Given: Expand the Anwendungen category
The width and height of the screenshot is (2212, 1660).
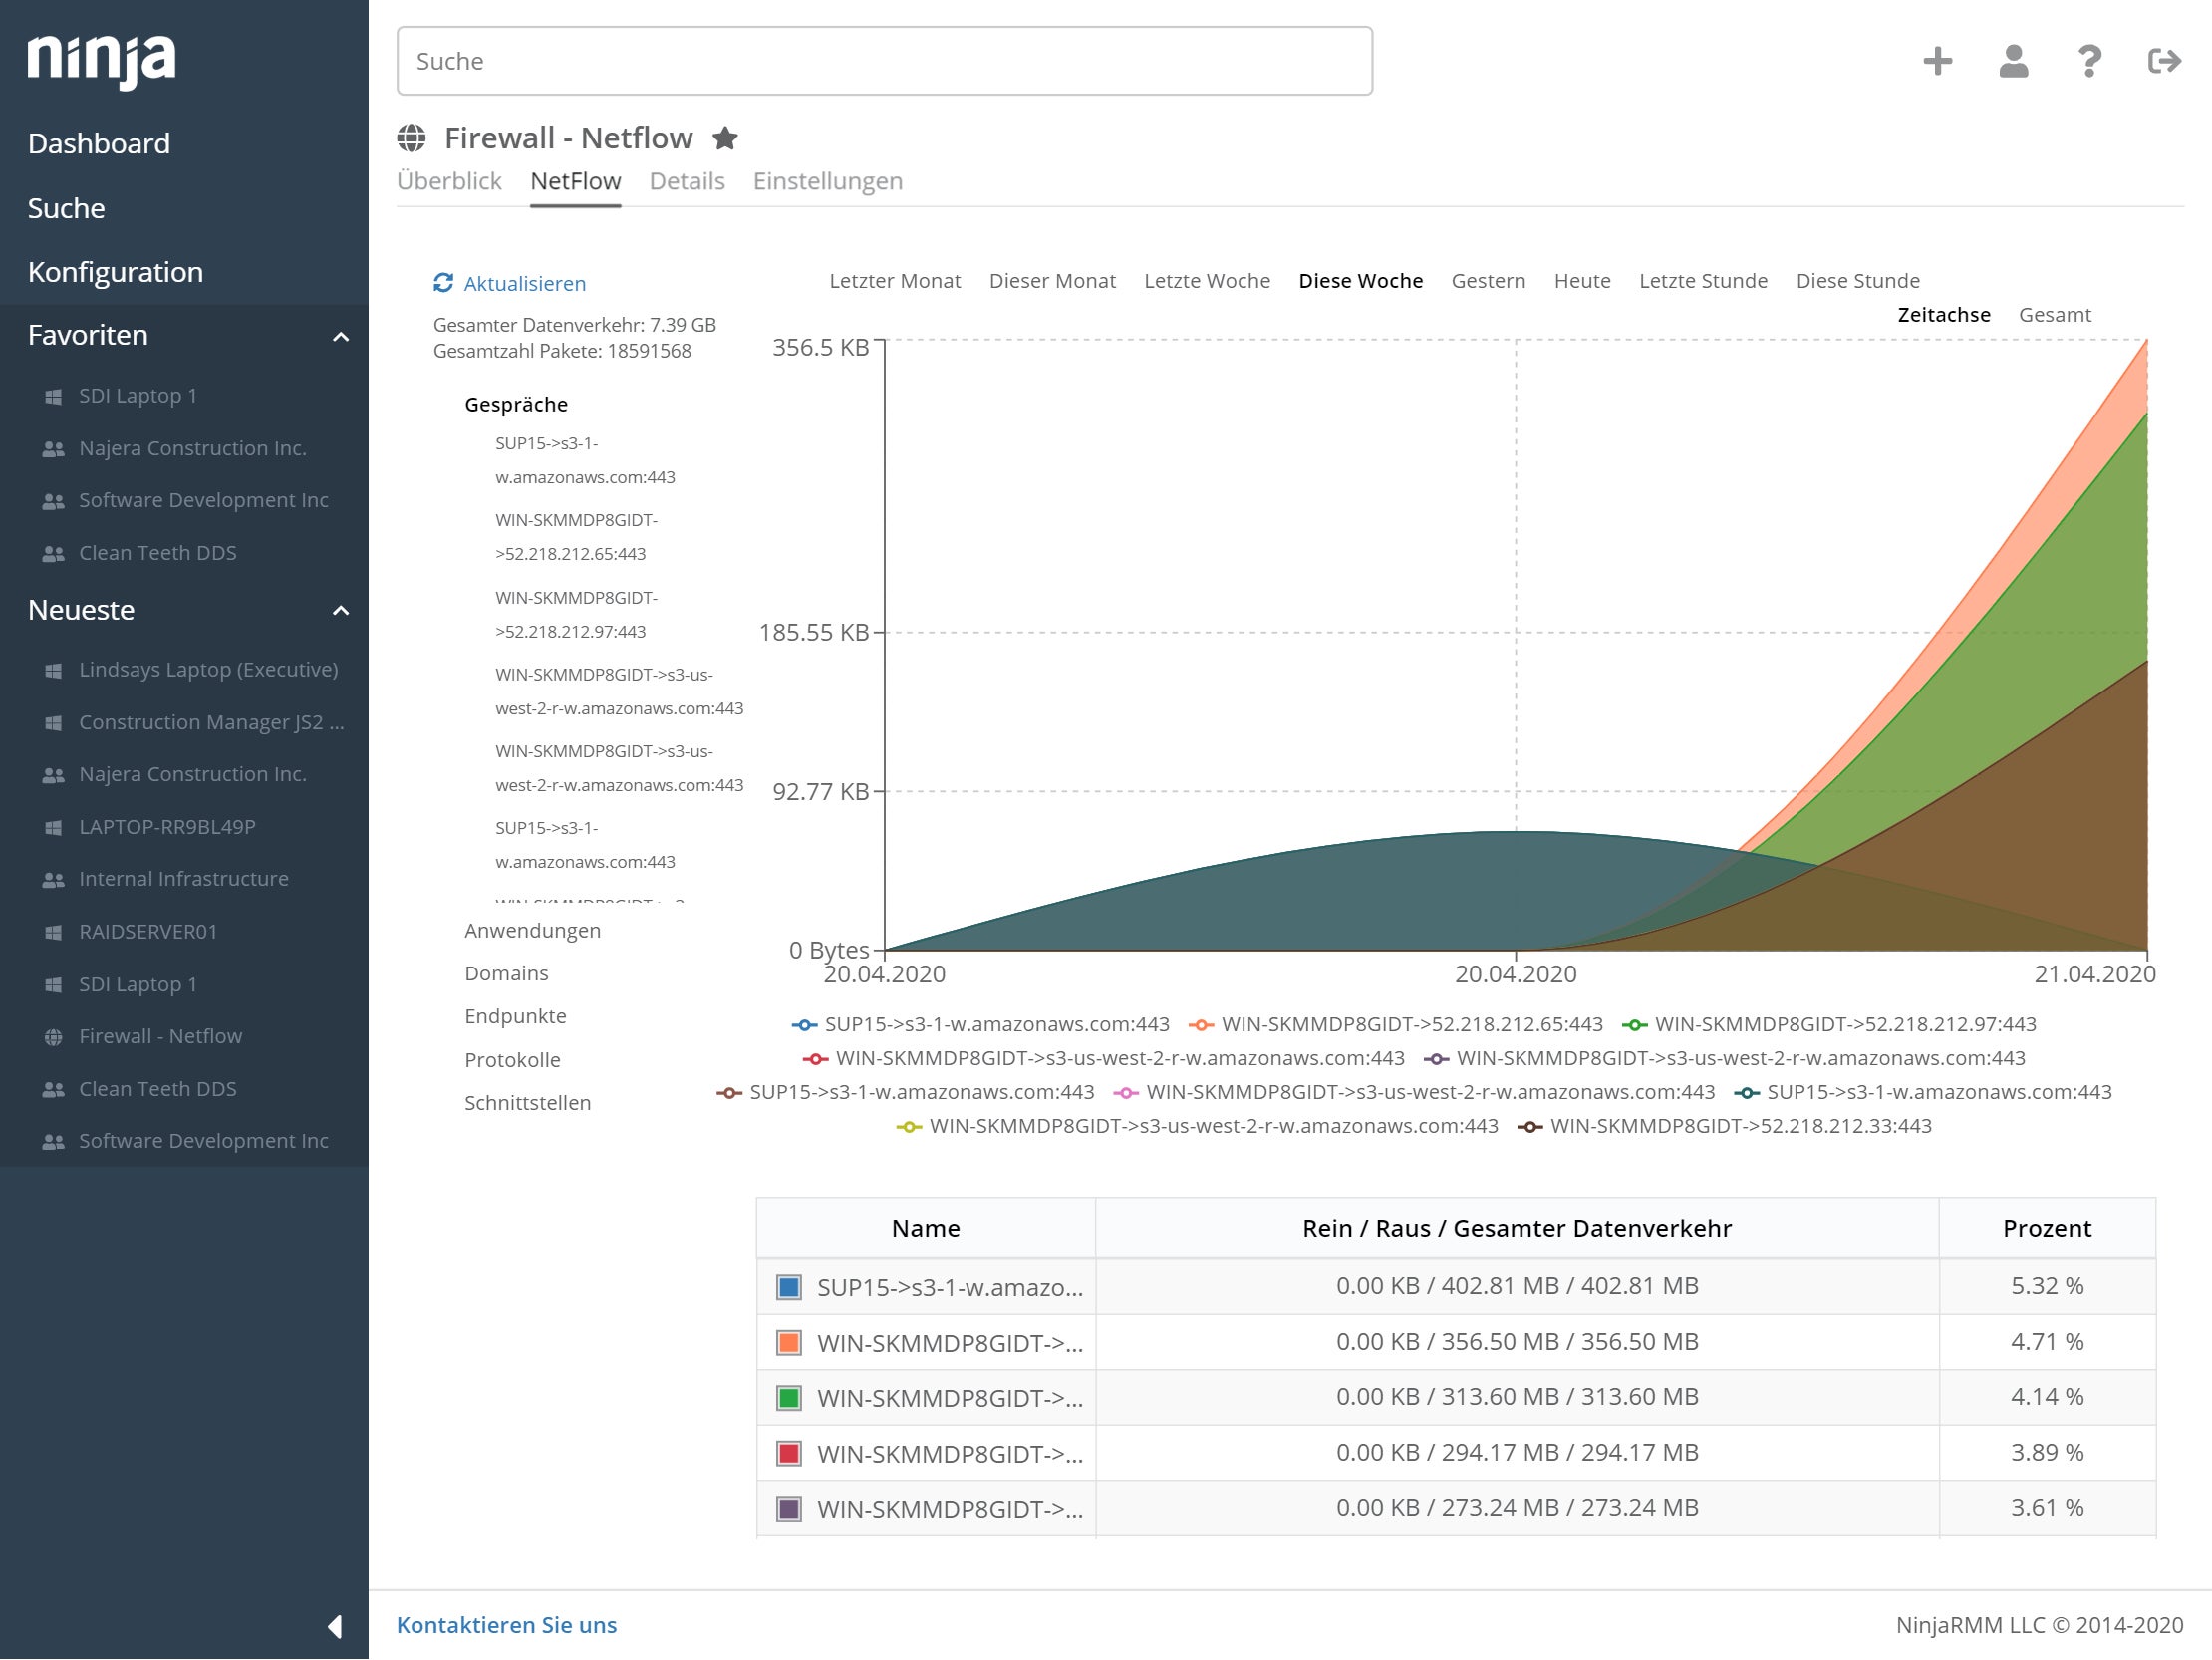Looking at the screenshot, I should tap(532, 930).
